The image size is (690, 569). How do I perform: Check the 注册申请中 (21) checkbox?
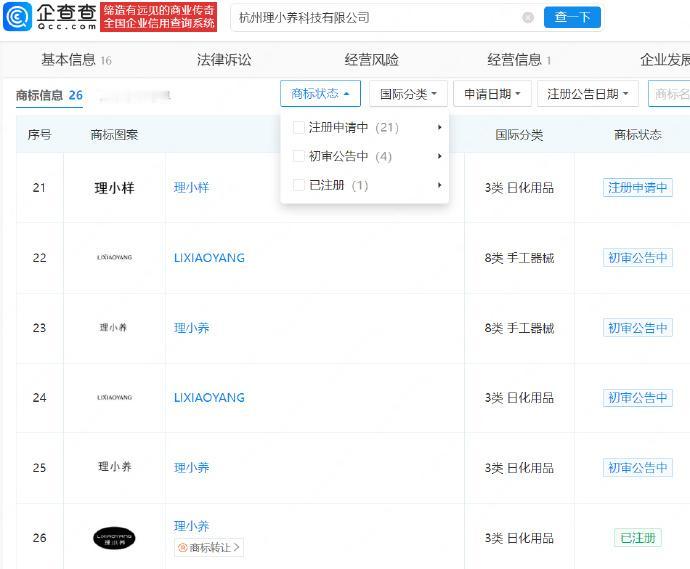299,128
